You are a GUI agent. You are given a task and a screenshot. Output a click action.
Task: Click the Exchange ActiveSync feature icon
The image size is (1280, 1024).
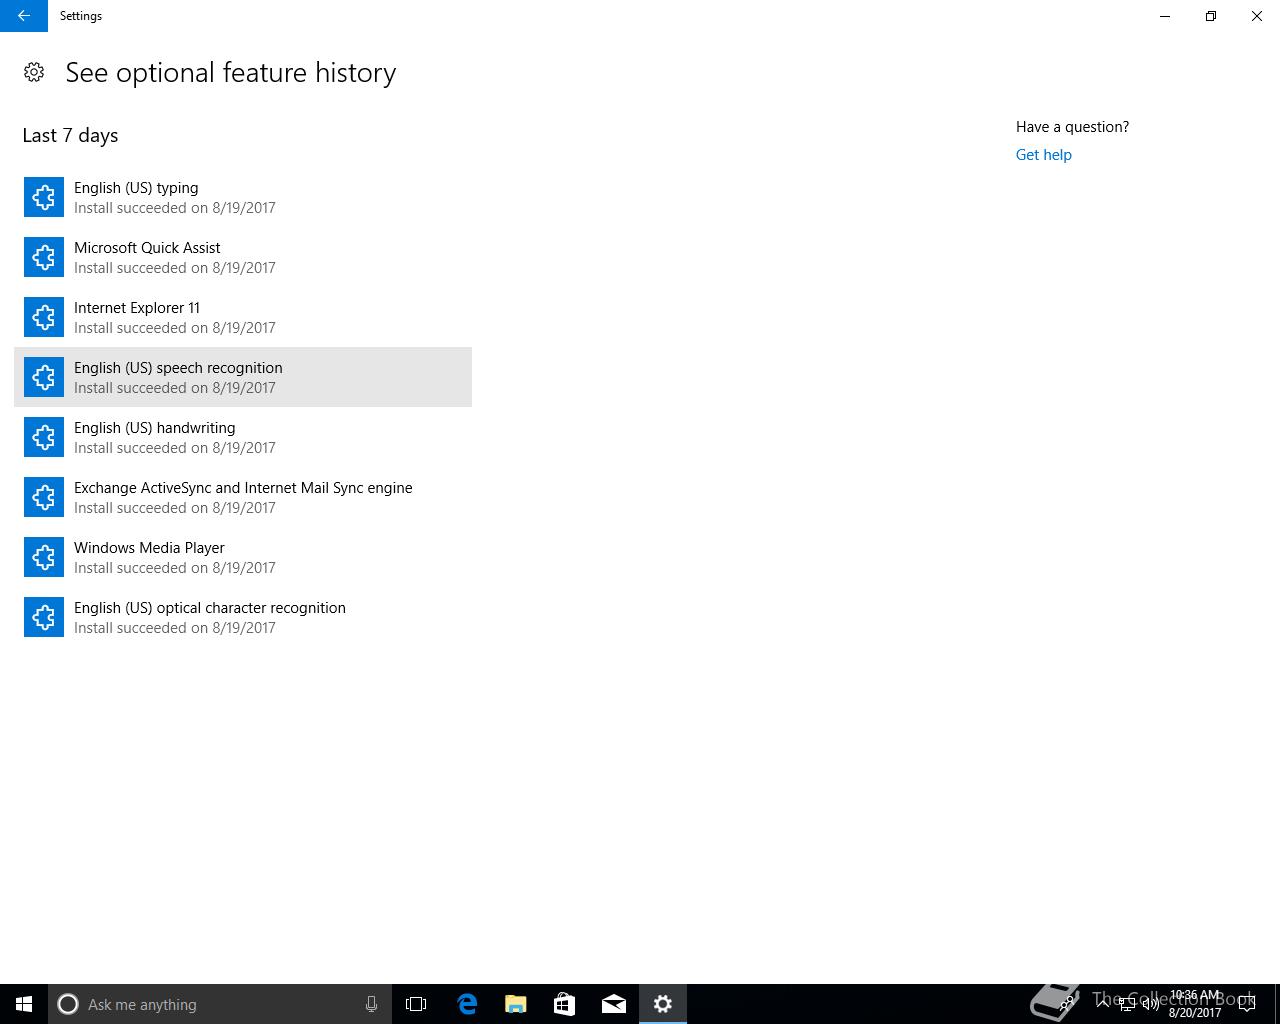(x=44, y=497)
